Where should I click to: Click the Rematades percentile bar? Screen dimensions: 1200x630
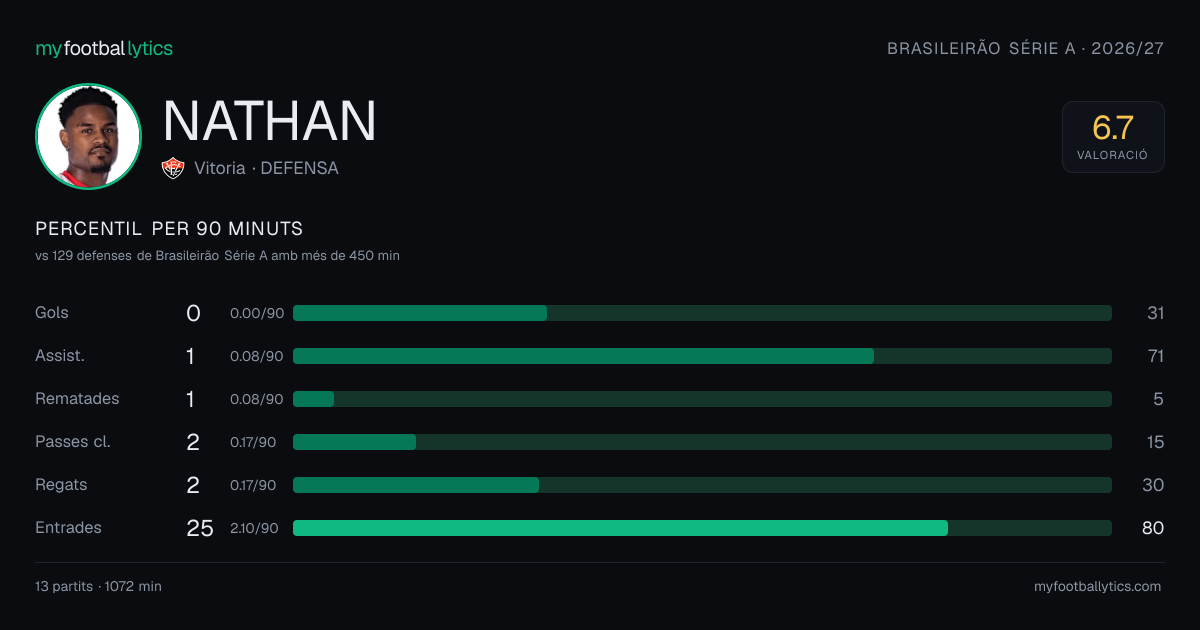pyautogui.click(x=702, y=399)
